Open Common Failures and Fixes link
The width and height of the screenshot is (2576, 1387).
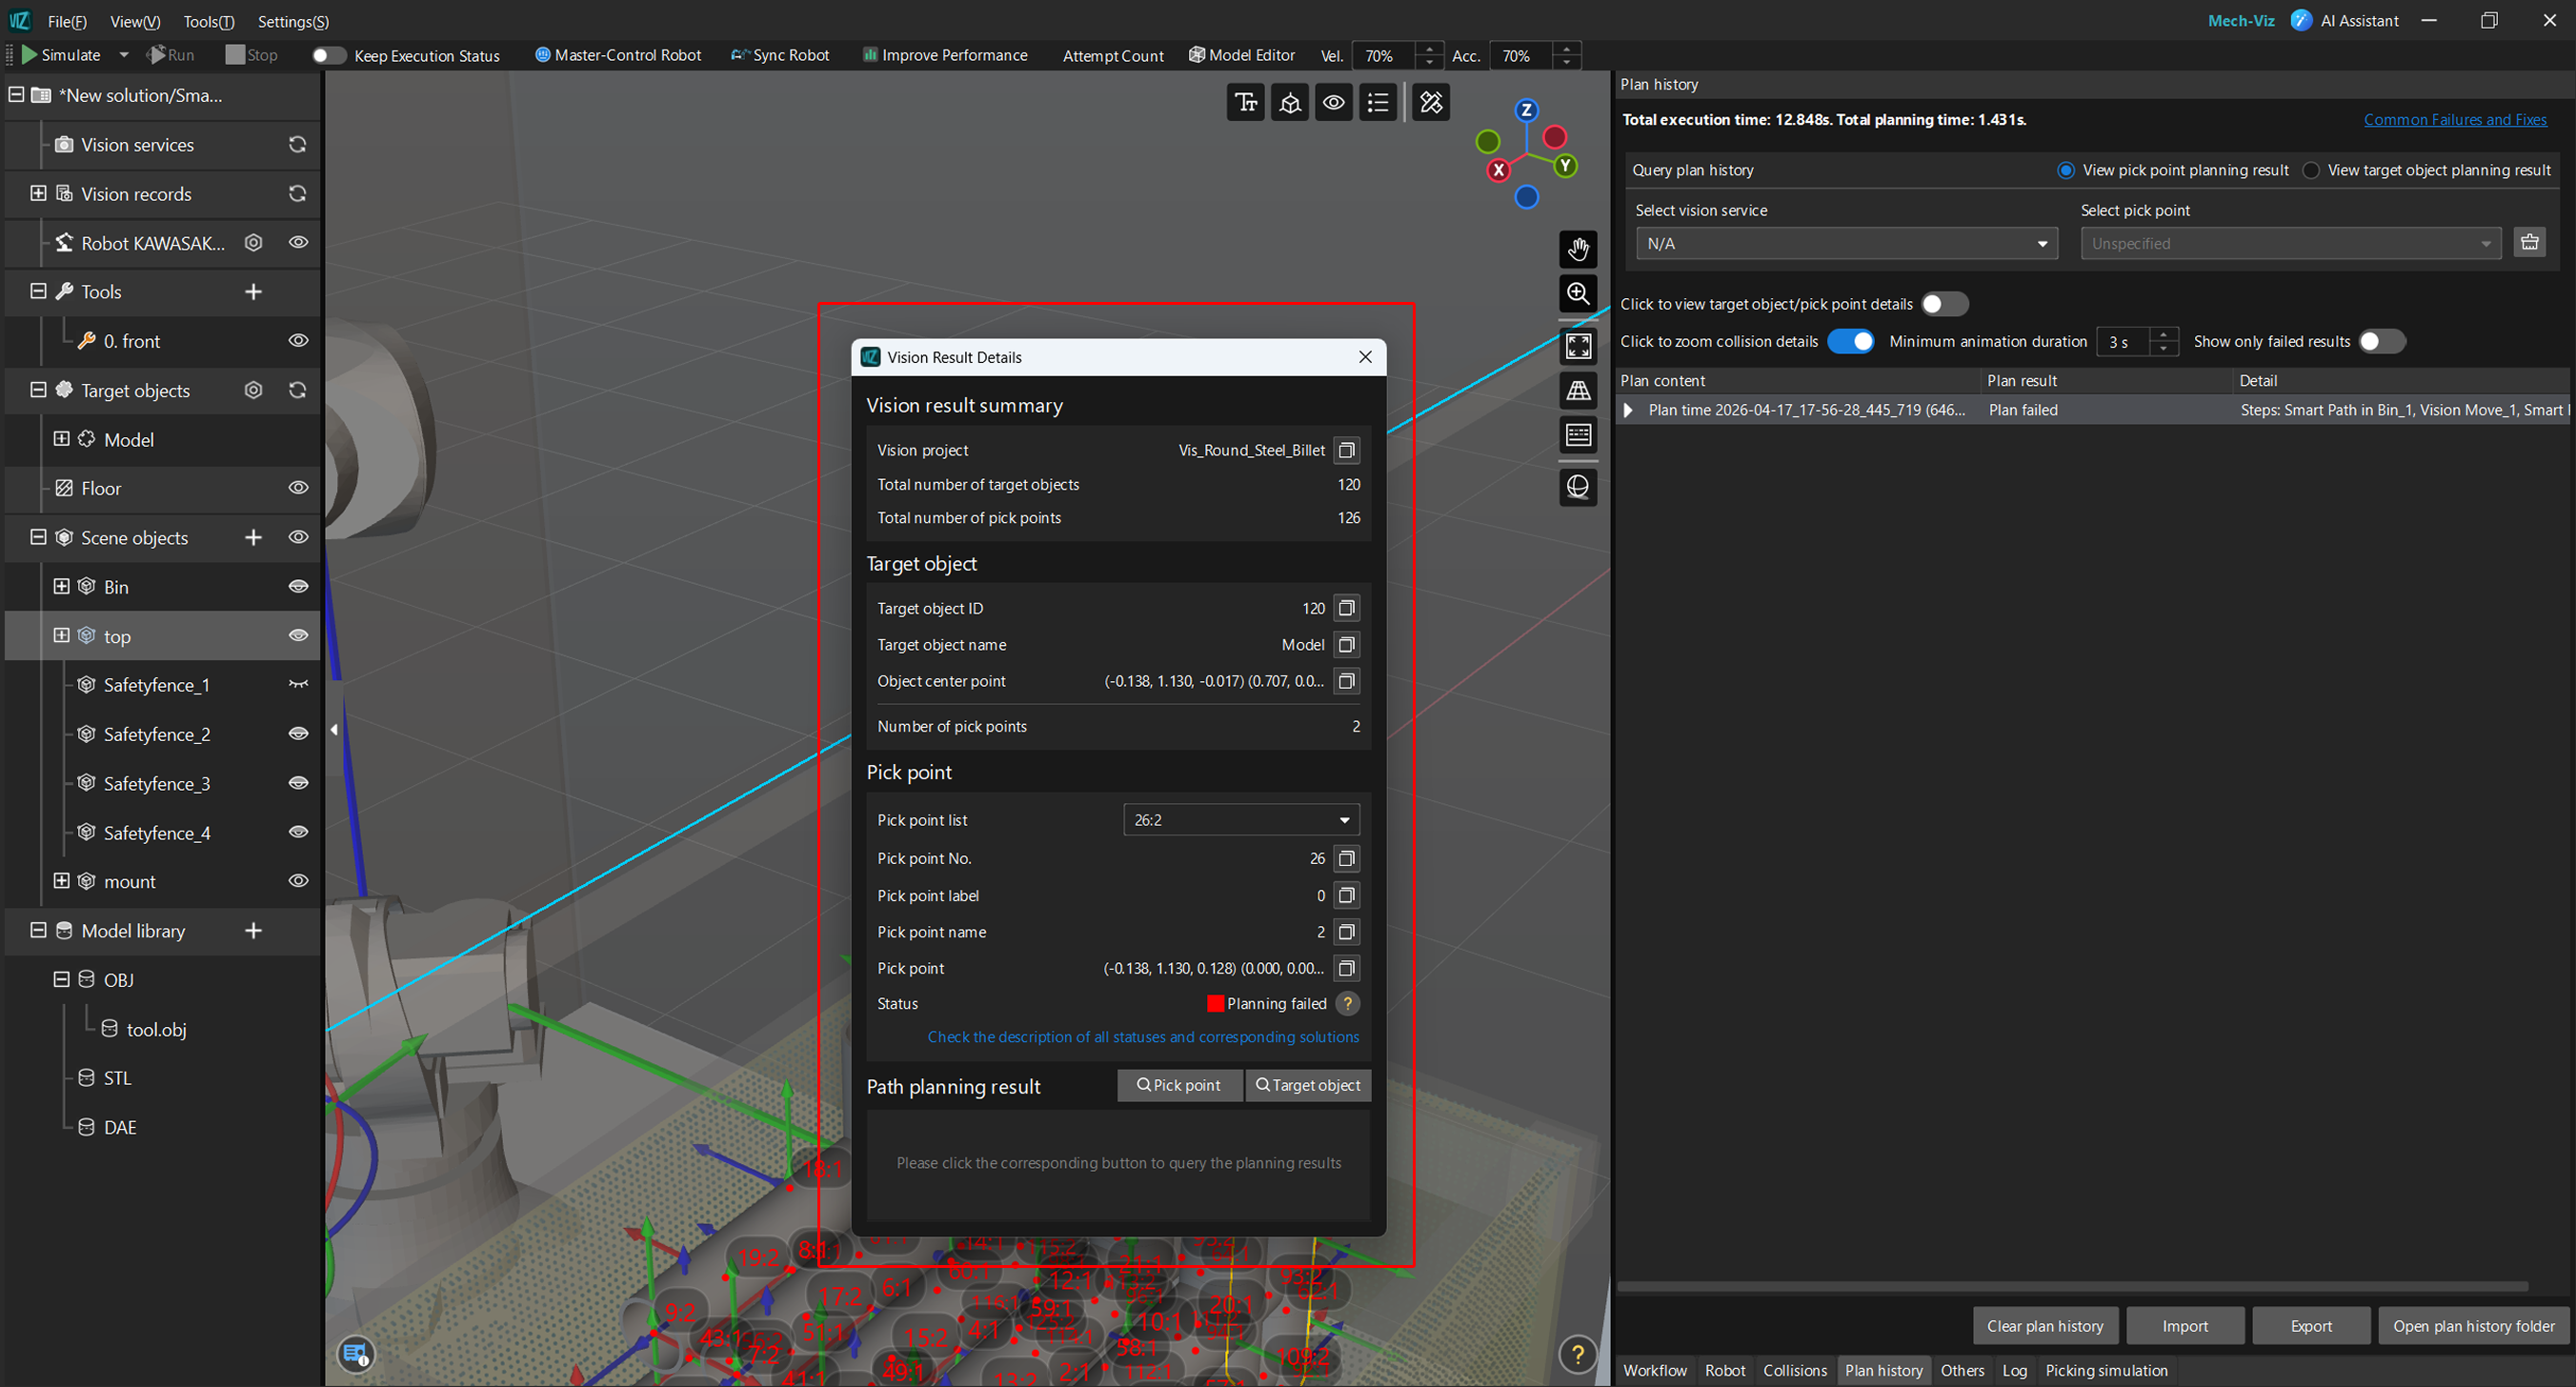click(2454, 120)
